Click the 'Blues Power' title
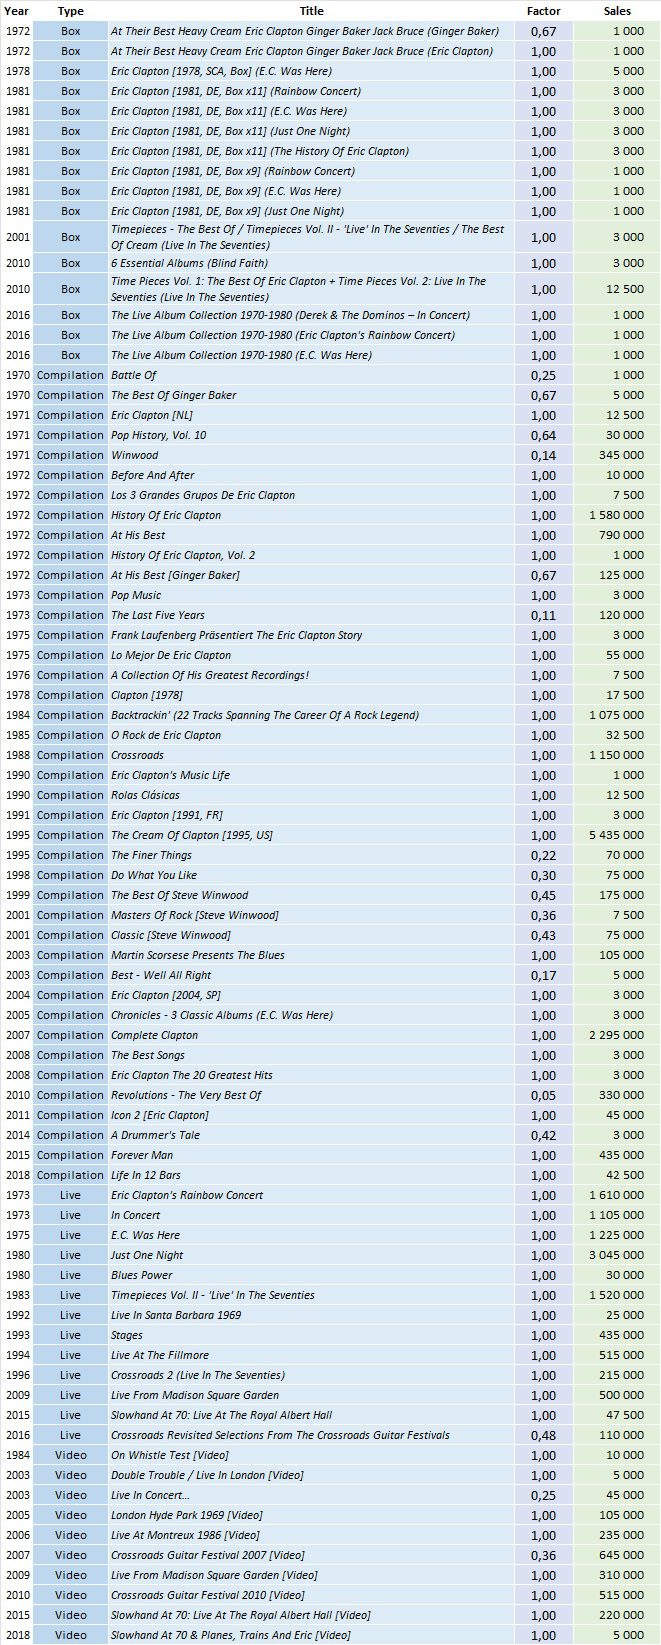Viewport: 661px width, 1645px height. tap(142, 1275)
